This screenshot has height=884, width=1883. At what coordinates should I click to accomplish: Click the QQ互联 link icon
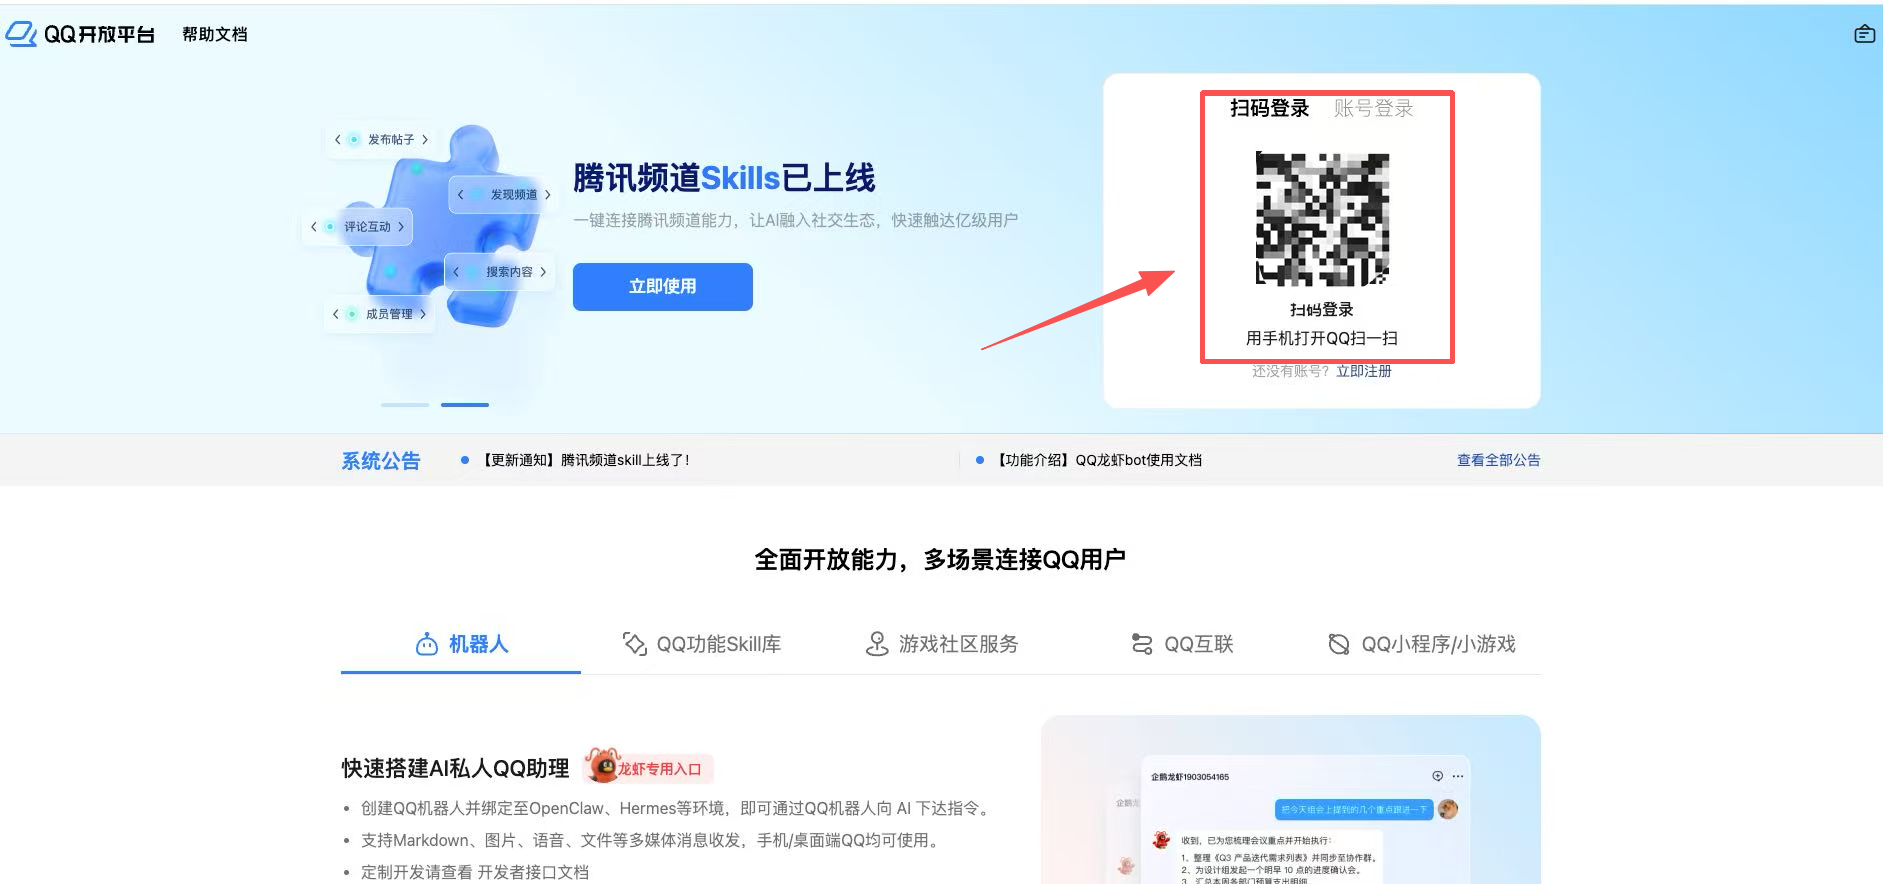click(1142, 644)
